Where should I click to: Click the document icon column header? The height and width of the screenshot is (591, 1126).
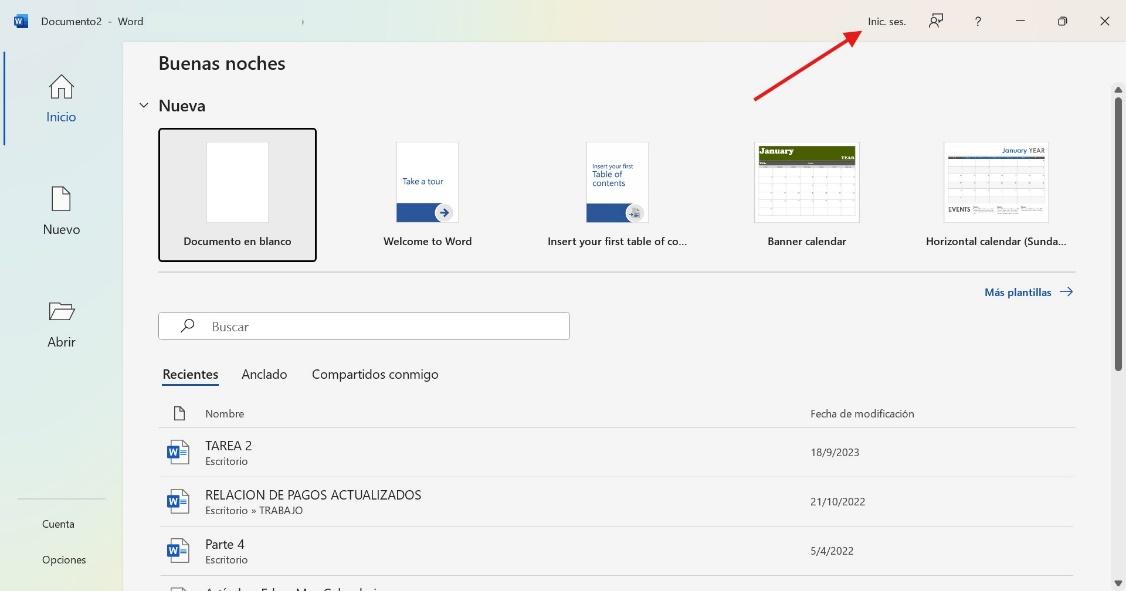(179, 413)
